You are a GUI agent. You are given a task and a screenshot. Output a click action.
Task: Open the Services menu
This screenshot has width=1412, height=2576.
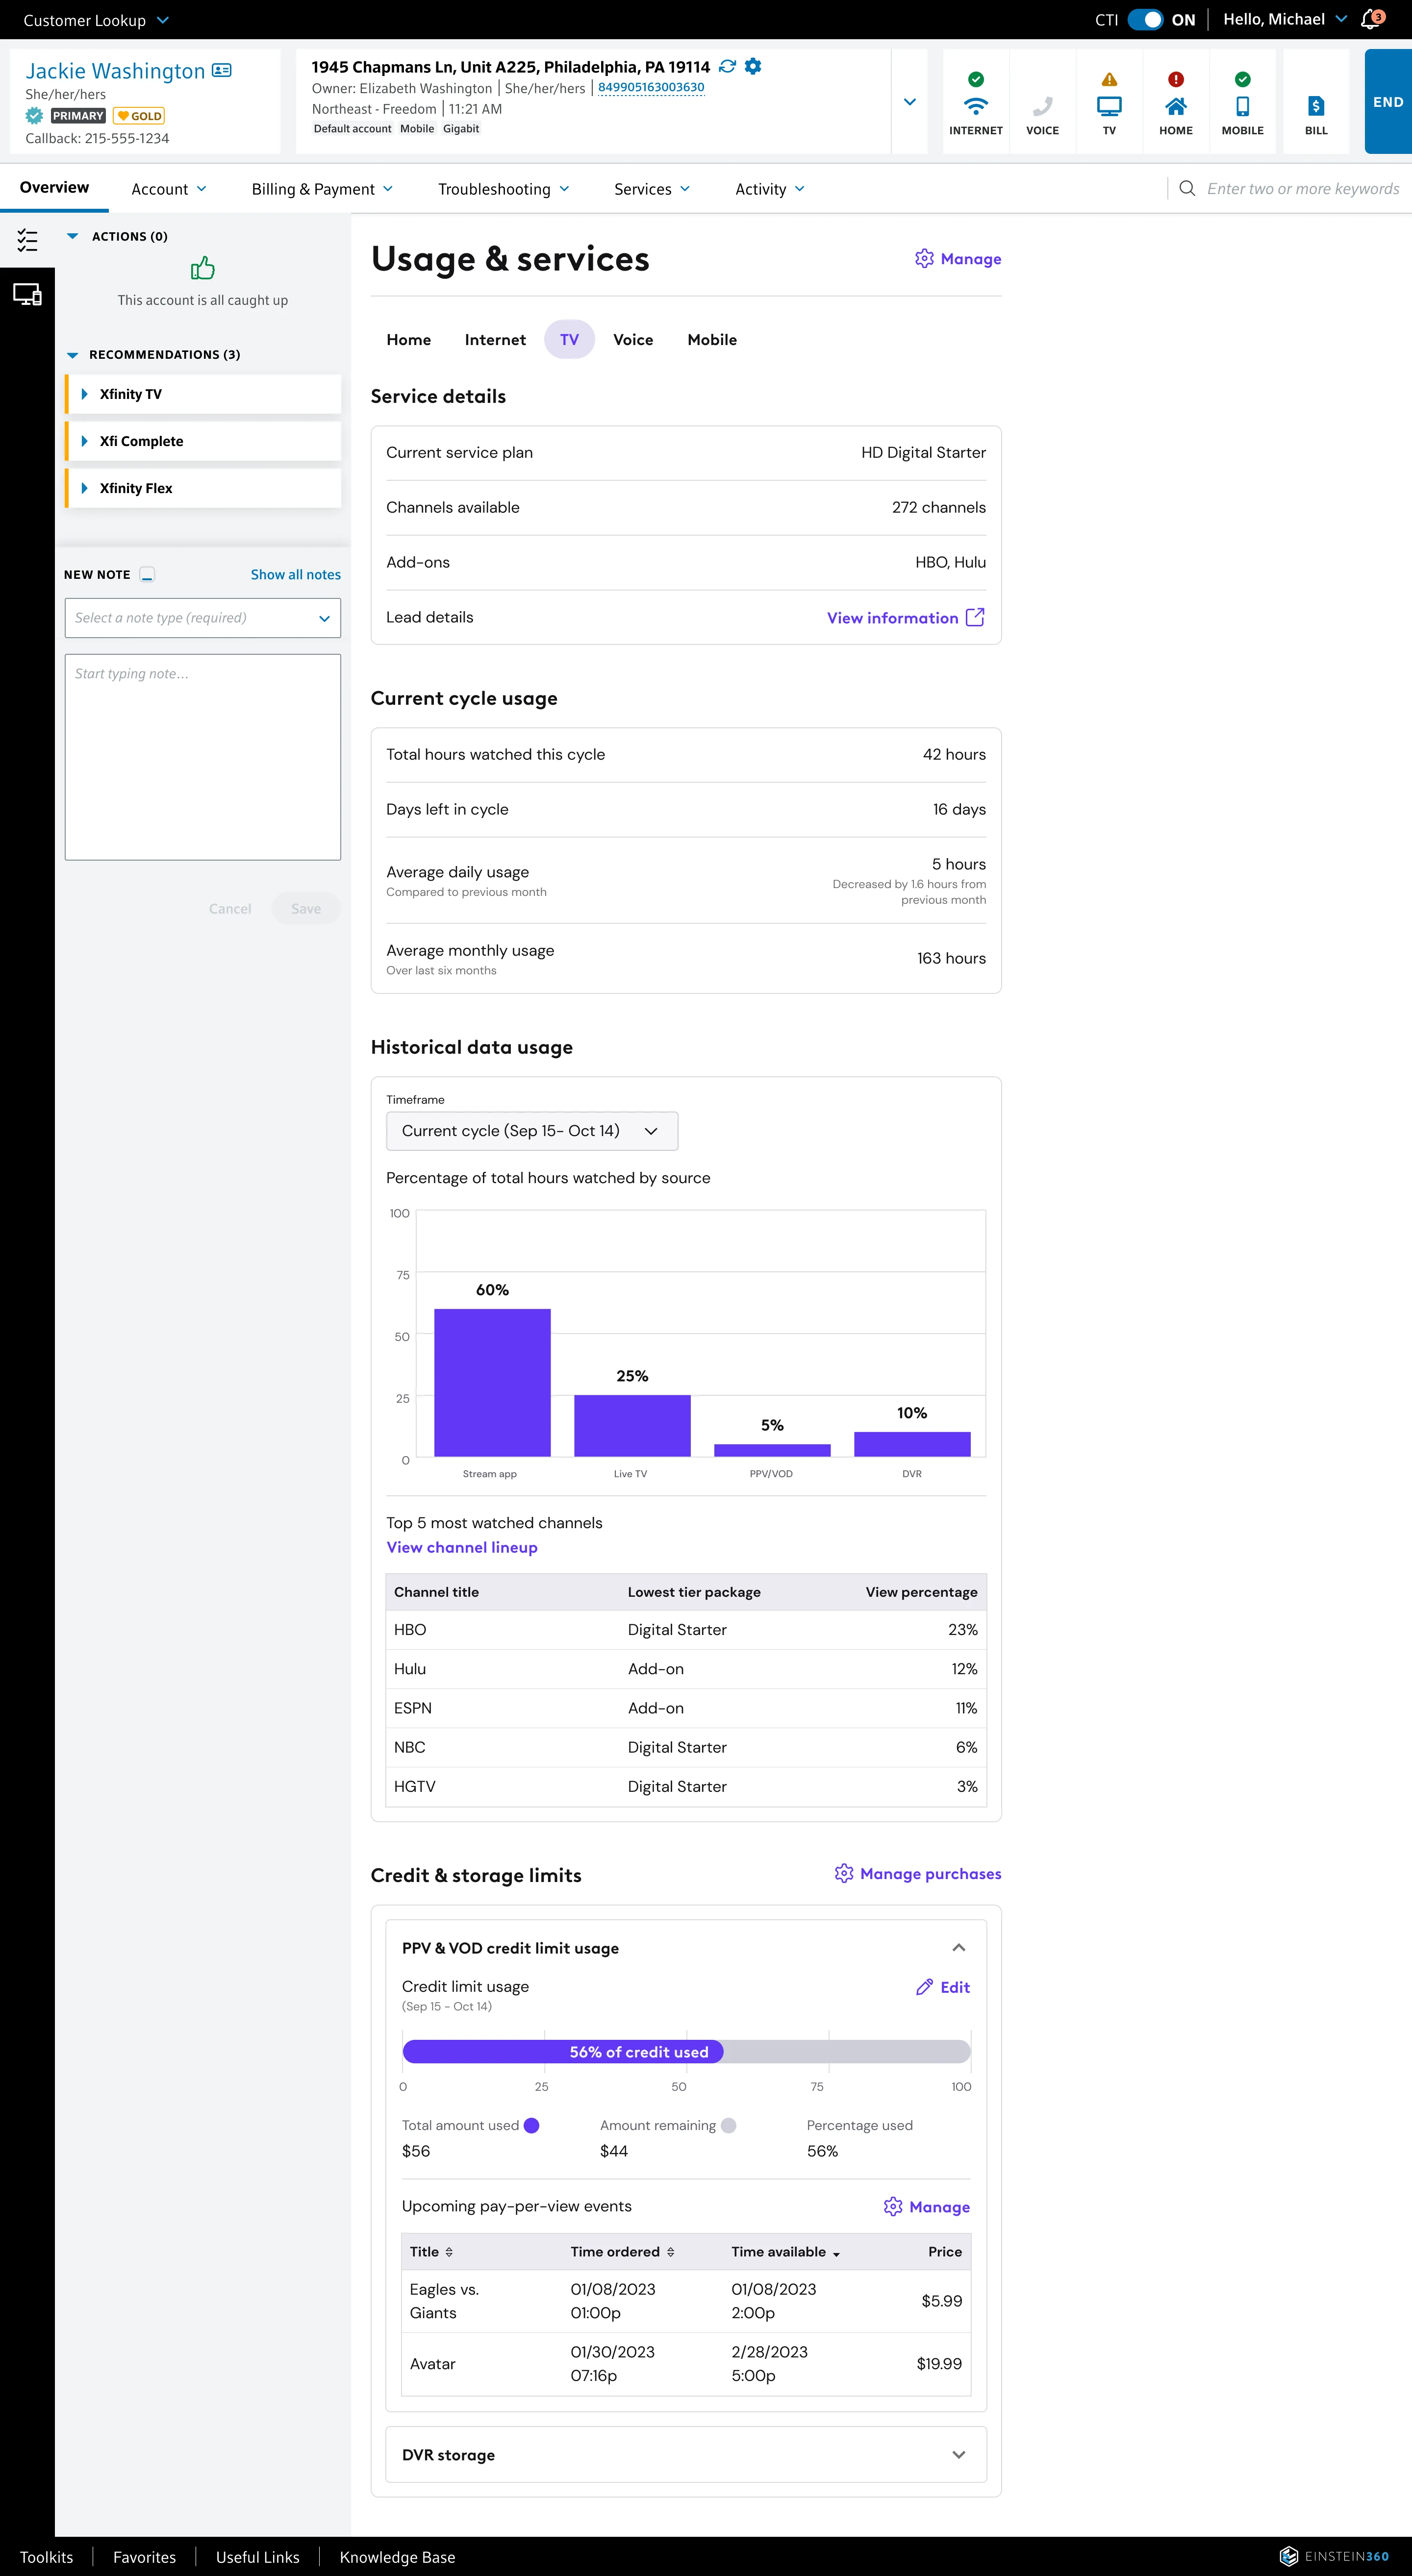(652, 189)
